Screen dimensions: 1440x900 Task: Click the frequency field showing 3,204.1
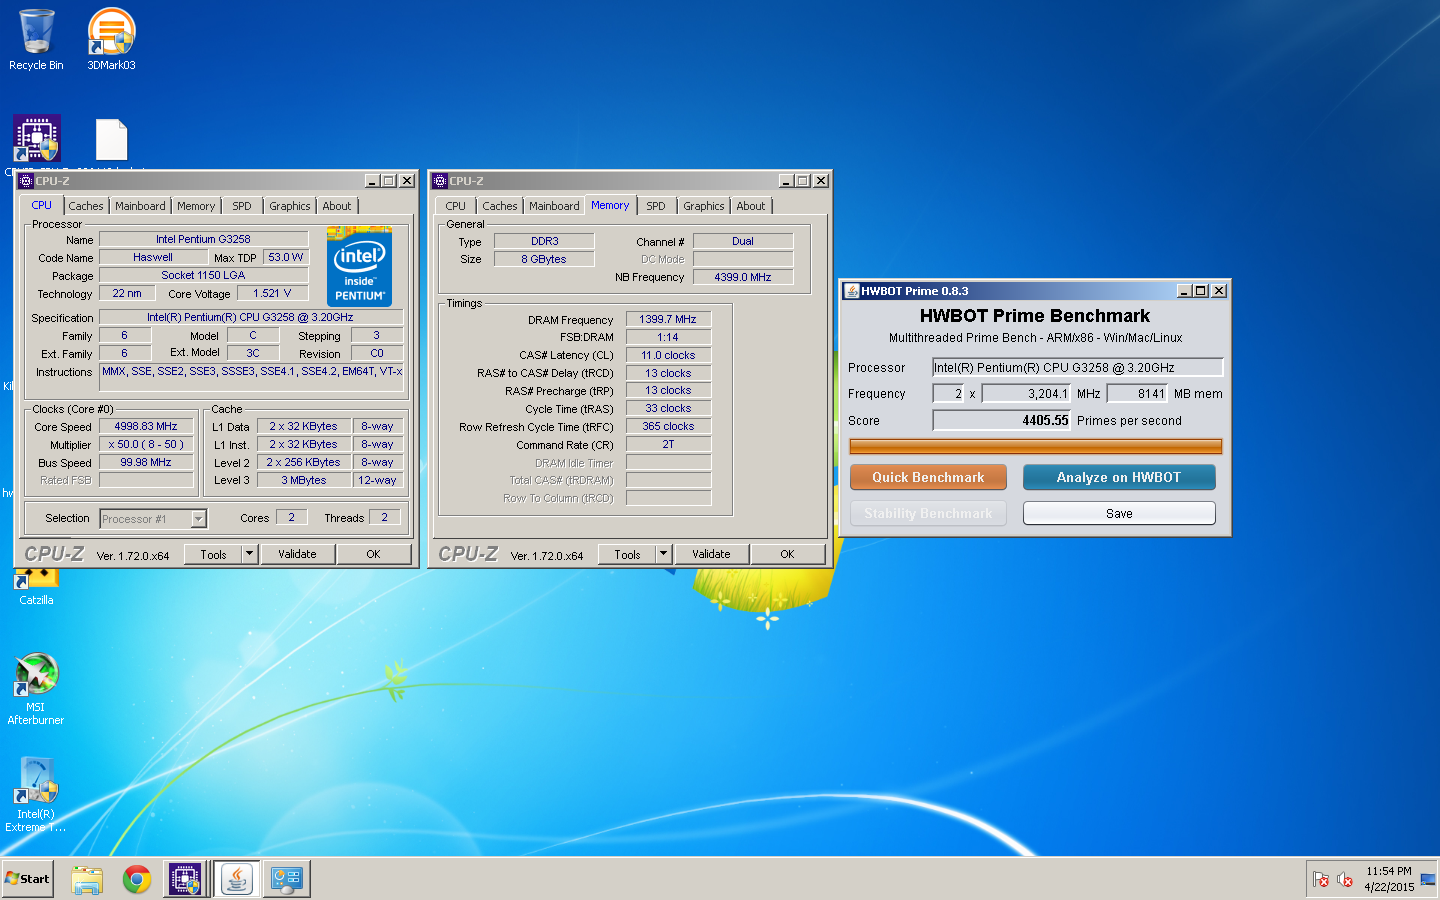coord(1026,393)
